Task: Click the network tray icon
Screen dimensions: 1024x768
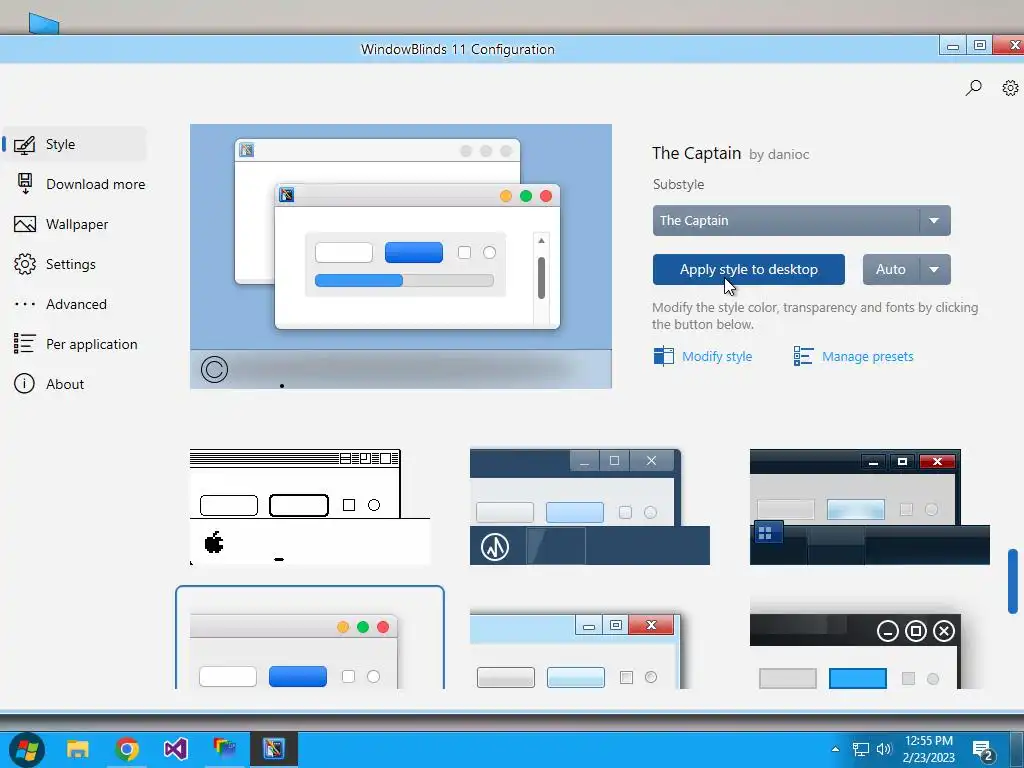Action: pyautogui.click(x=861, y=749)
